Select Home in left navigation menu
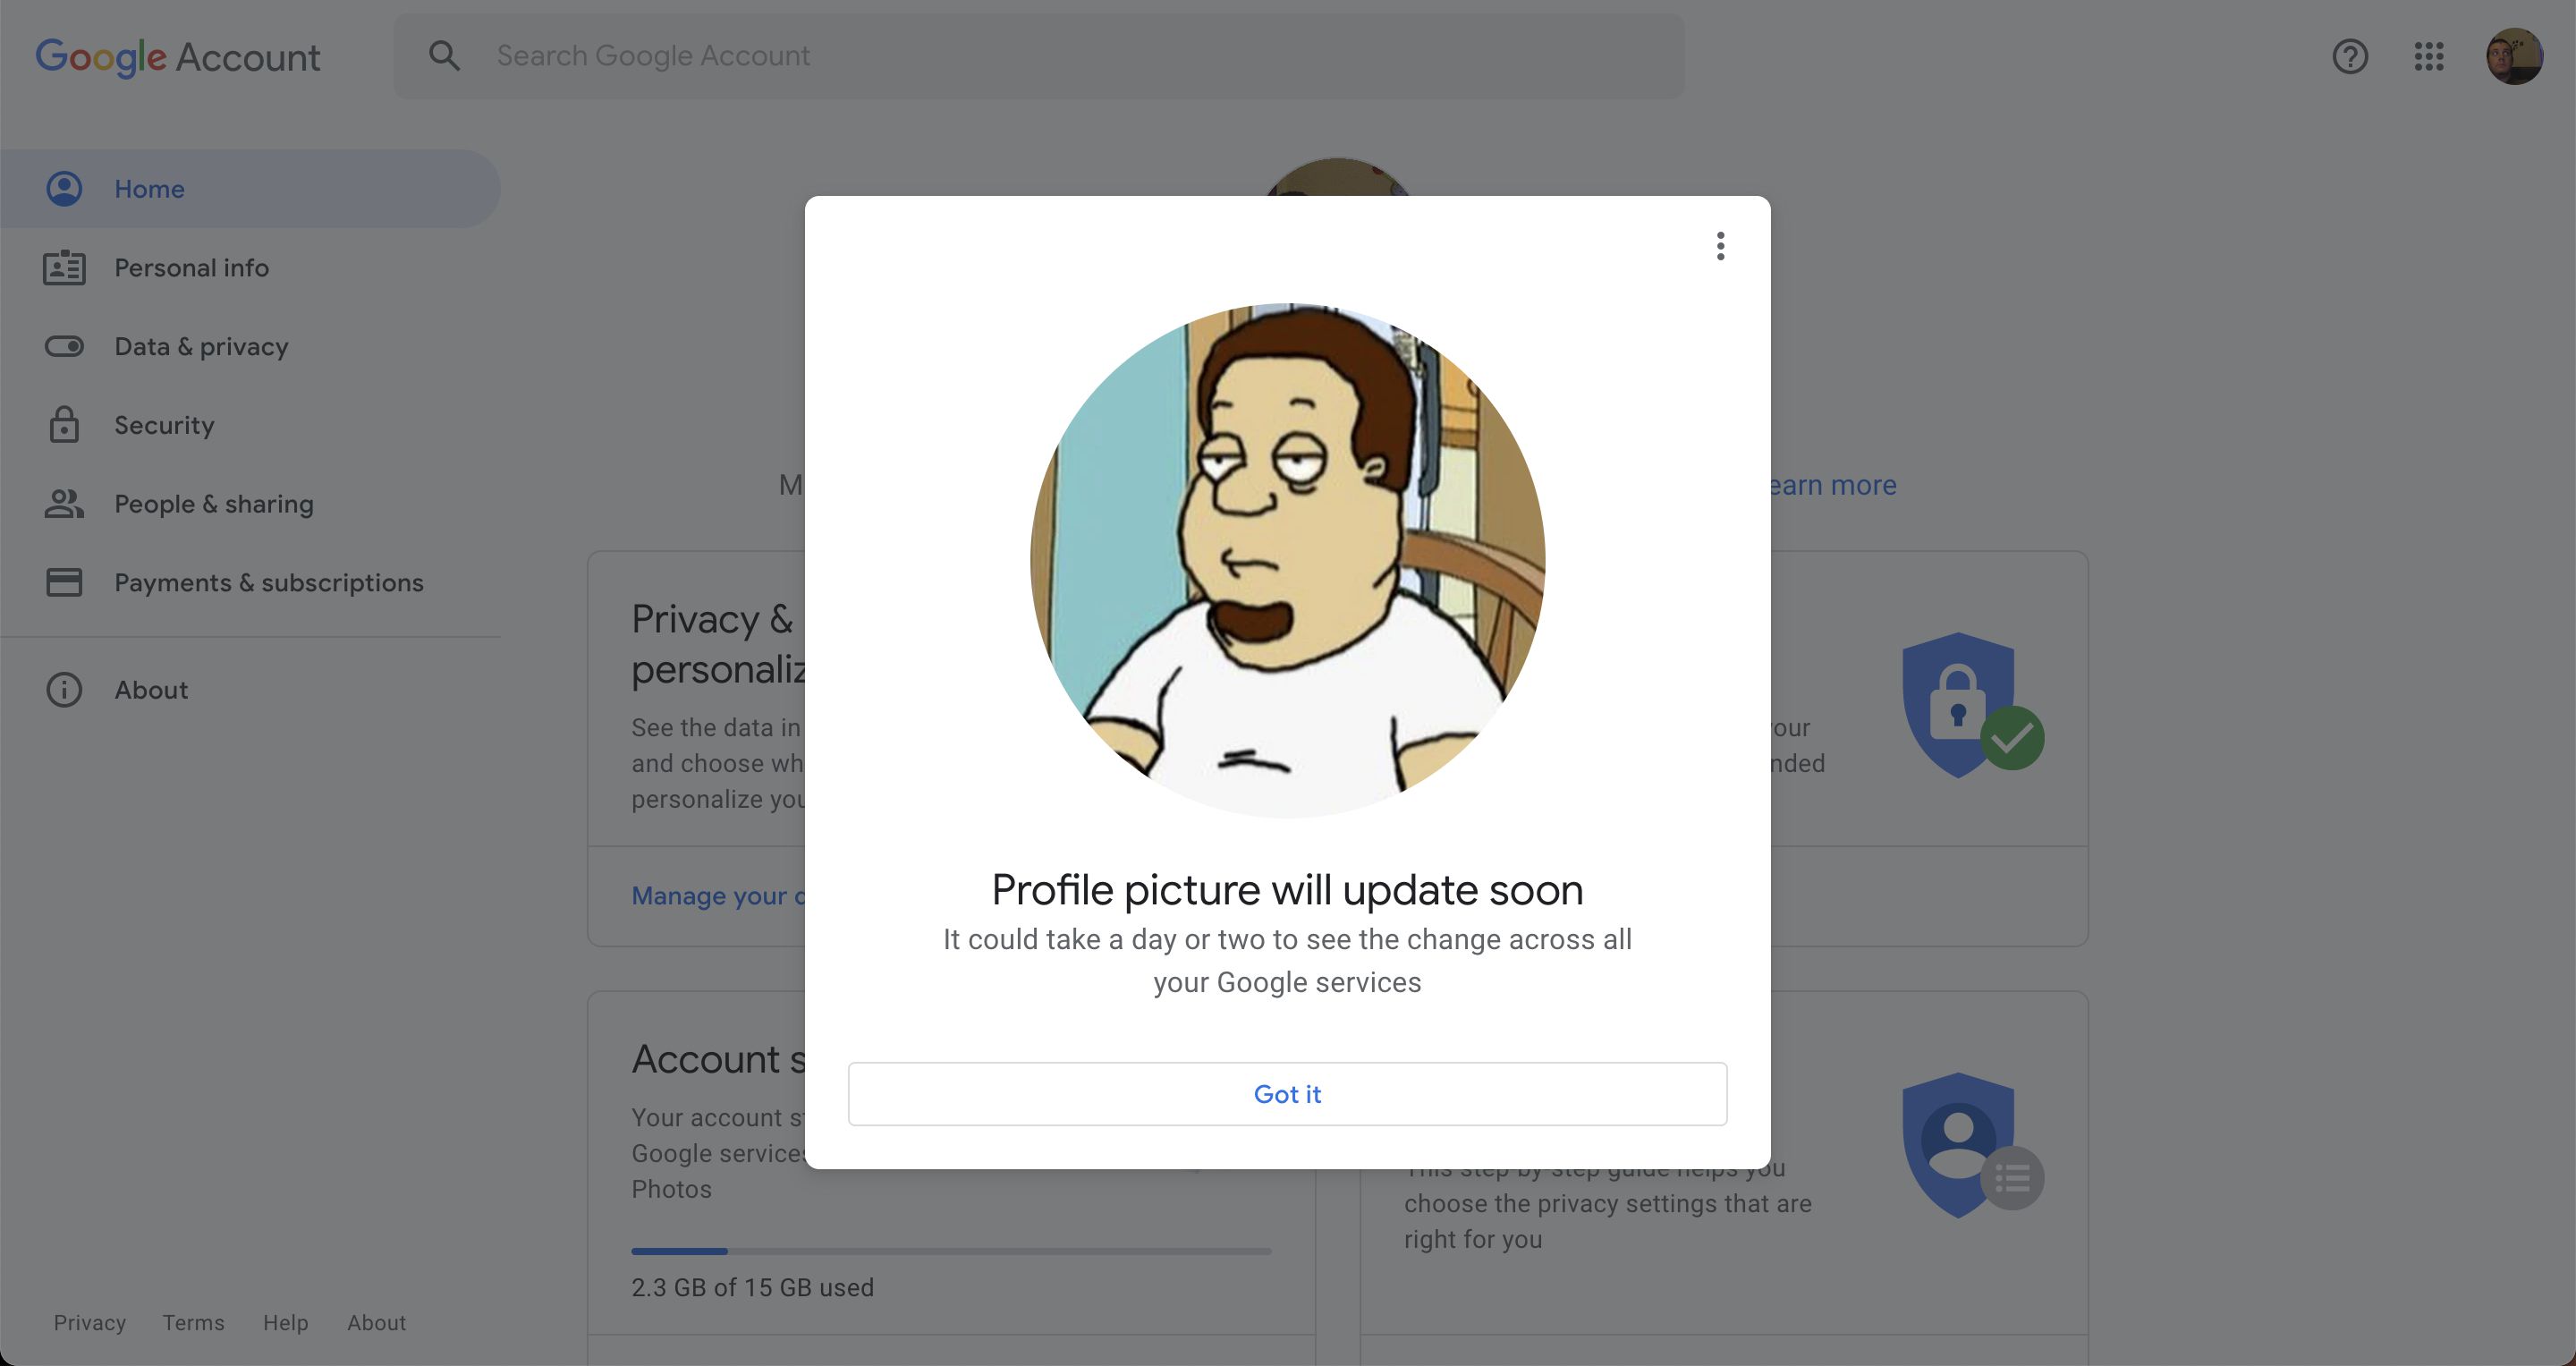The image size is (2576, 1366). coord(148,187)
